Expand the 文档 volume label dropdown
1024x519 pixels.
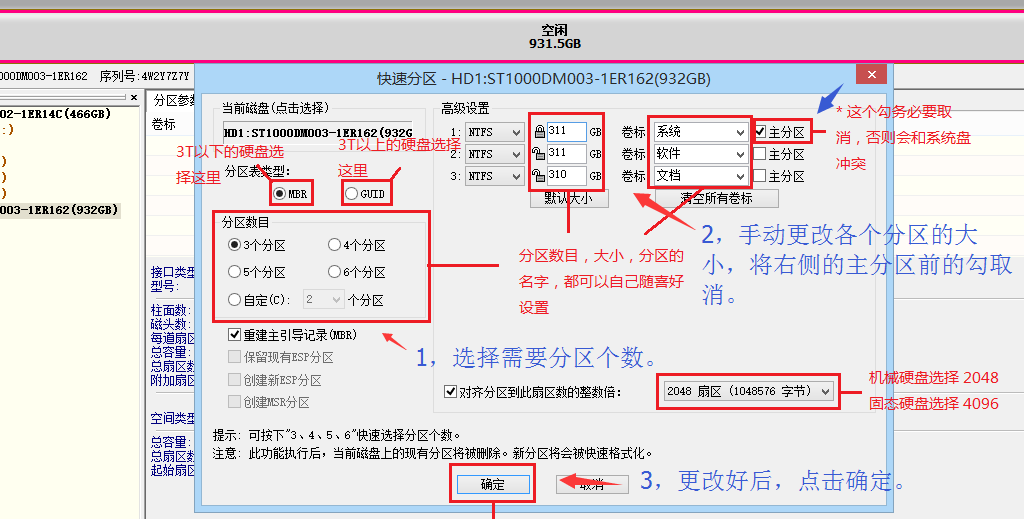tap(739, 176)
